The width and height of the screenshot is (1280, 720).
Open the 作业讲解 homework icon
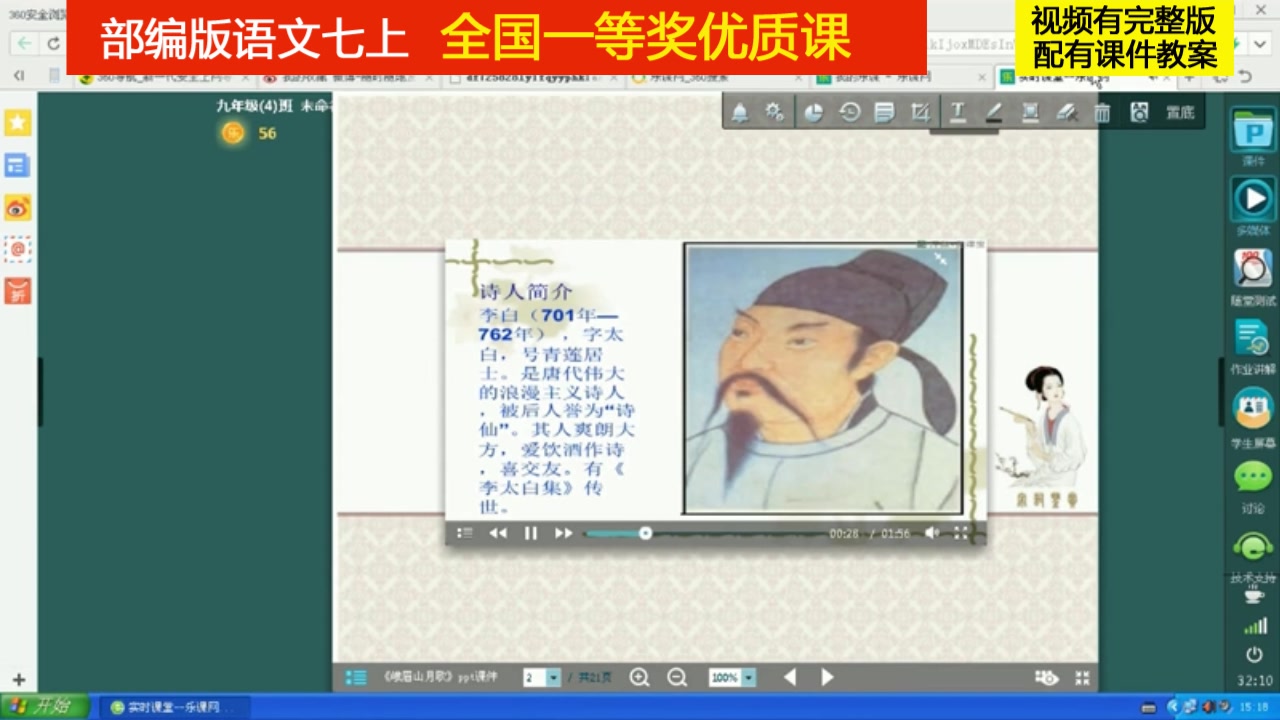point(1253,338)
